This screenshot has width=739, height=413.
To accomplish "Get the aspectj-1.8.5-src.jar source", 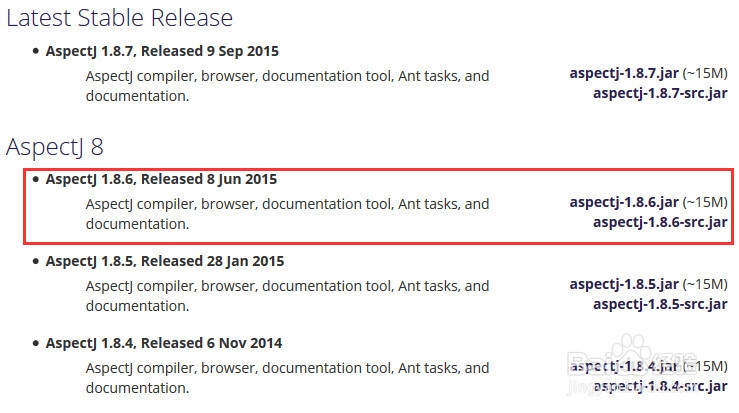I will 660,304.
